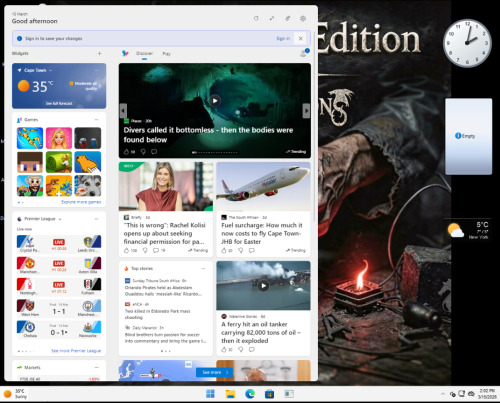Add a widget with the plus icon
This screenshot has width=500, height=403.
(99, 53)
